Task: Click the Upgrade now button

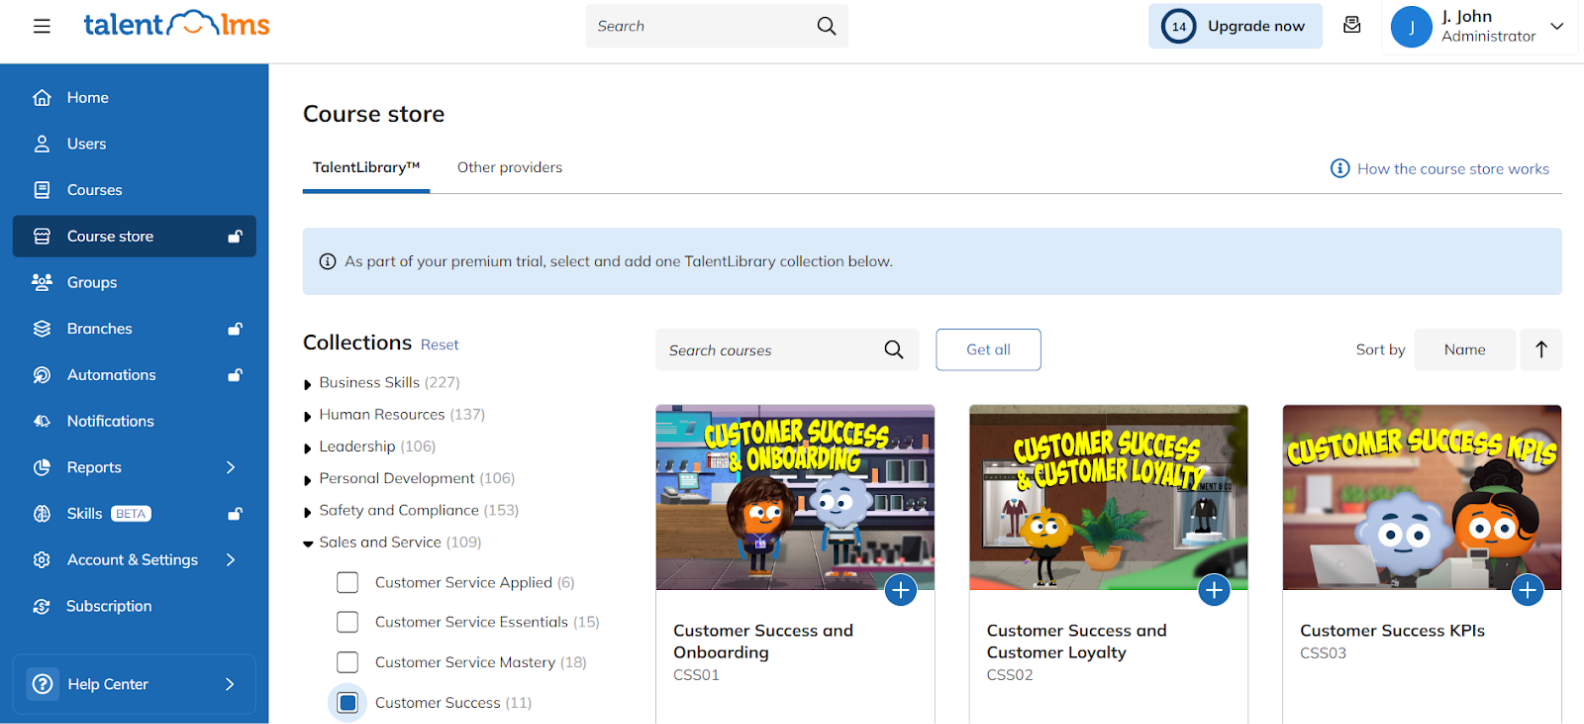Action: point(1235,26)
